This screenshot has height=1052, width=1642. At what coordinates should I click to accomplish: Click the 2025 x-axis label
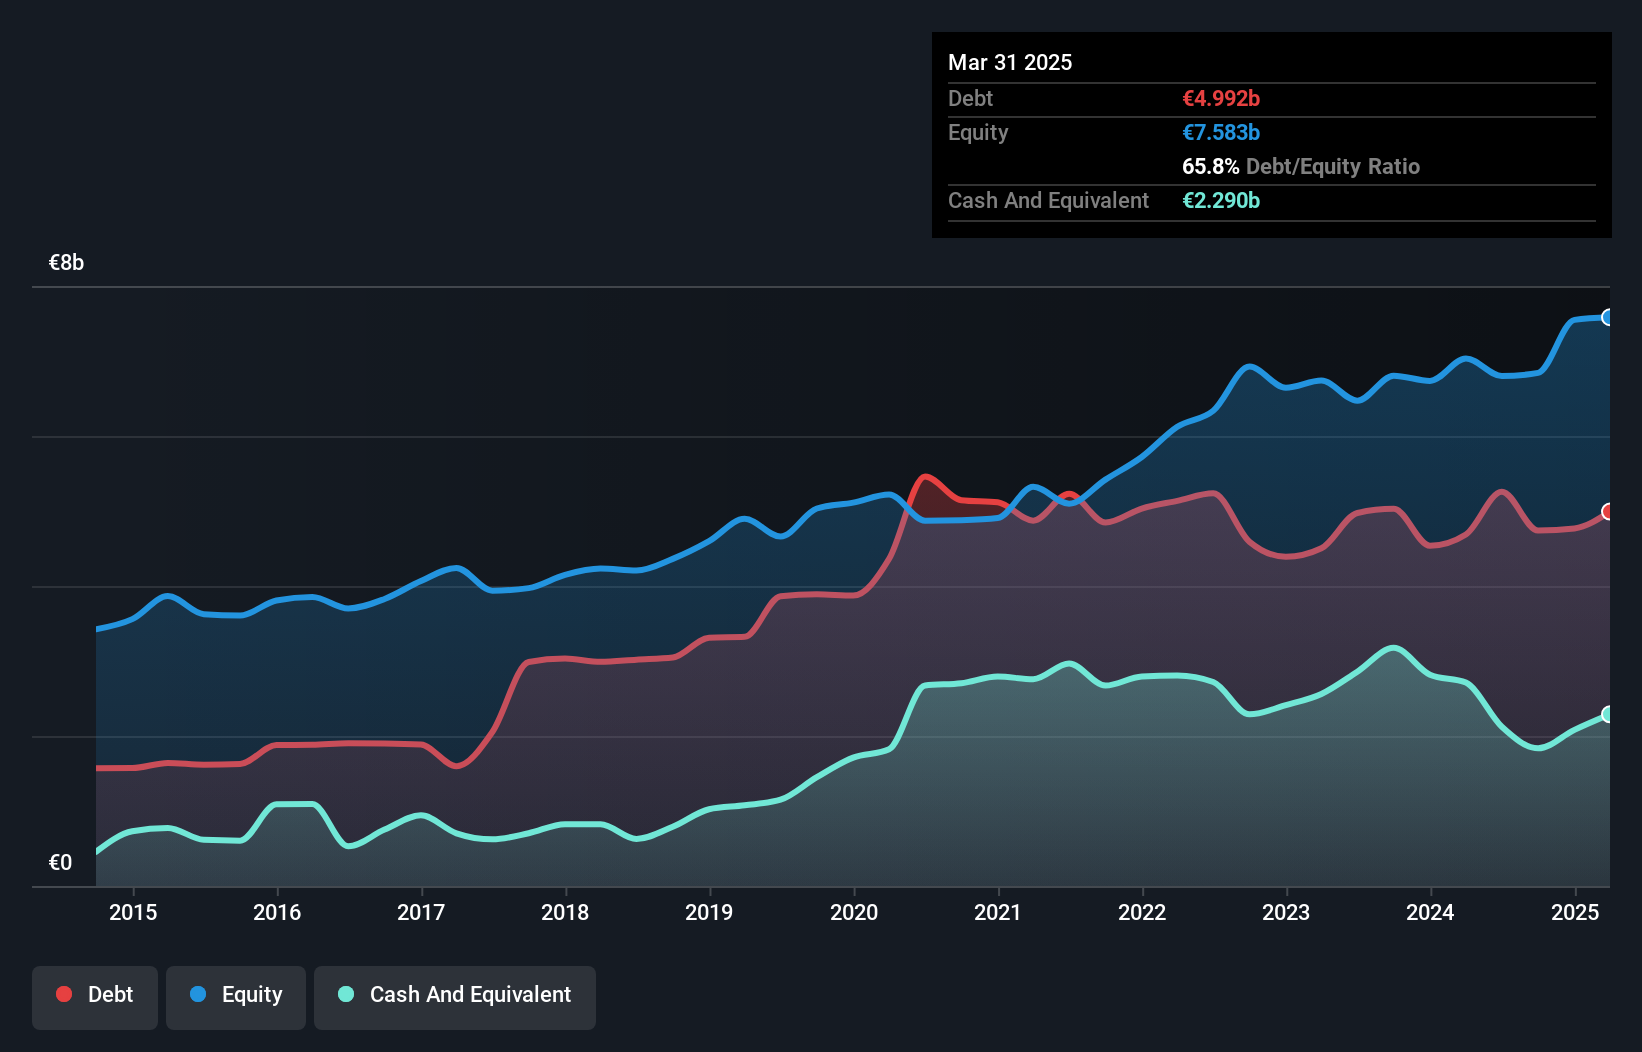1575,912
